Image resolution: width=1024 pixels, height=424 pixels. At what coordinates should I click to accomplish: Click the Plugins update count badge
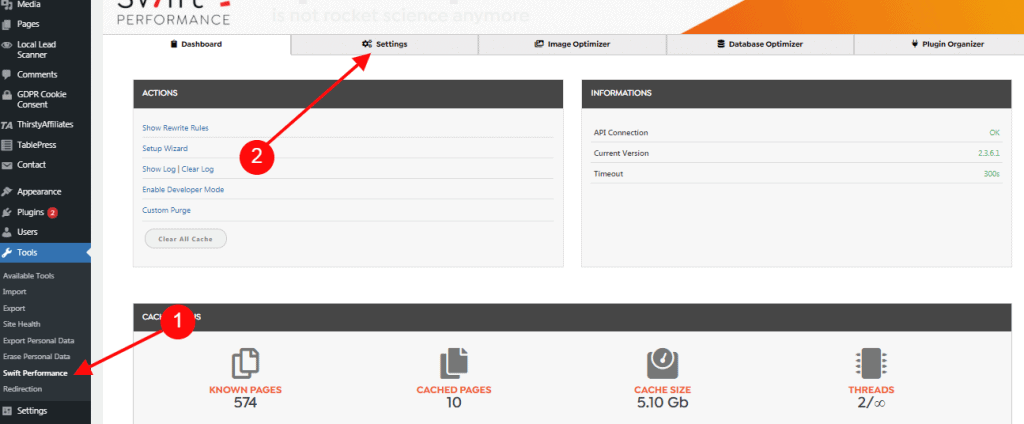(52, 212)
